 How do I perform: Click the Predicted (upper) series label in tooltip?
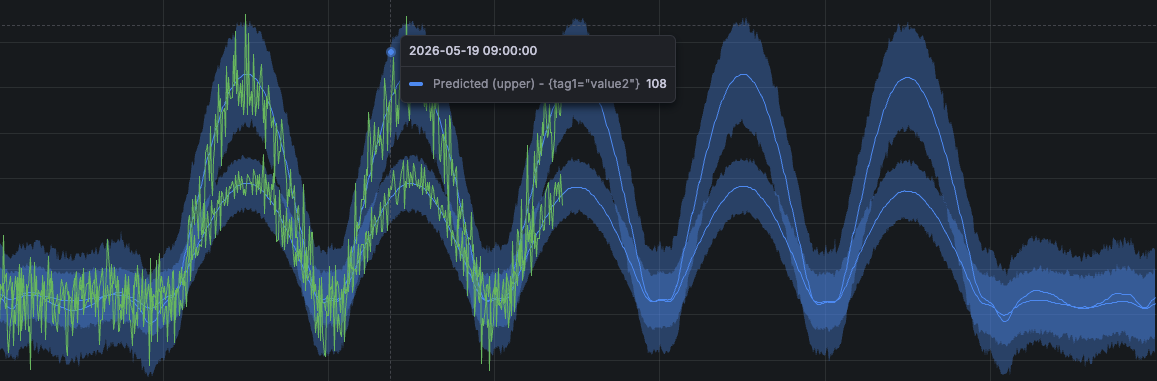pyautogui.click(x=536, y=84)
